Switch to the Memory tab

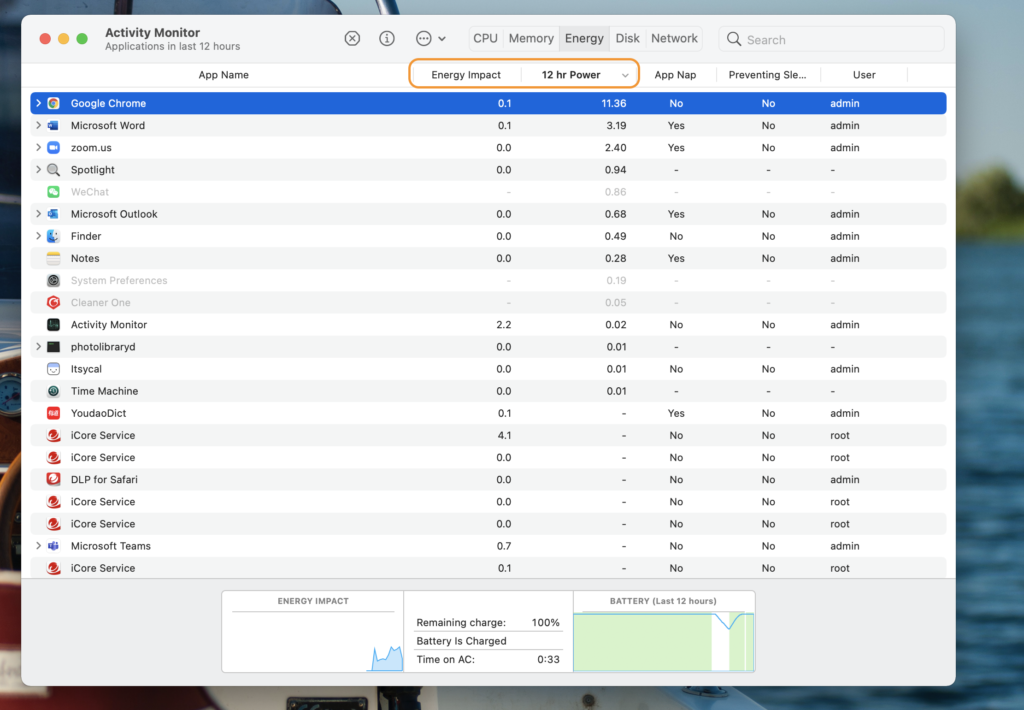[531, 39]
